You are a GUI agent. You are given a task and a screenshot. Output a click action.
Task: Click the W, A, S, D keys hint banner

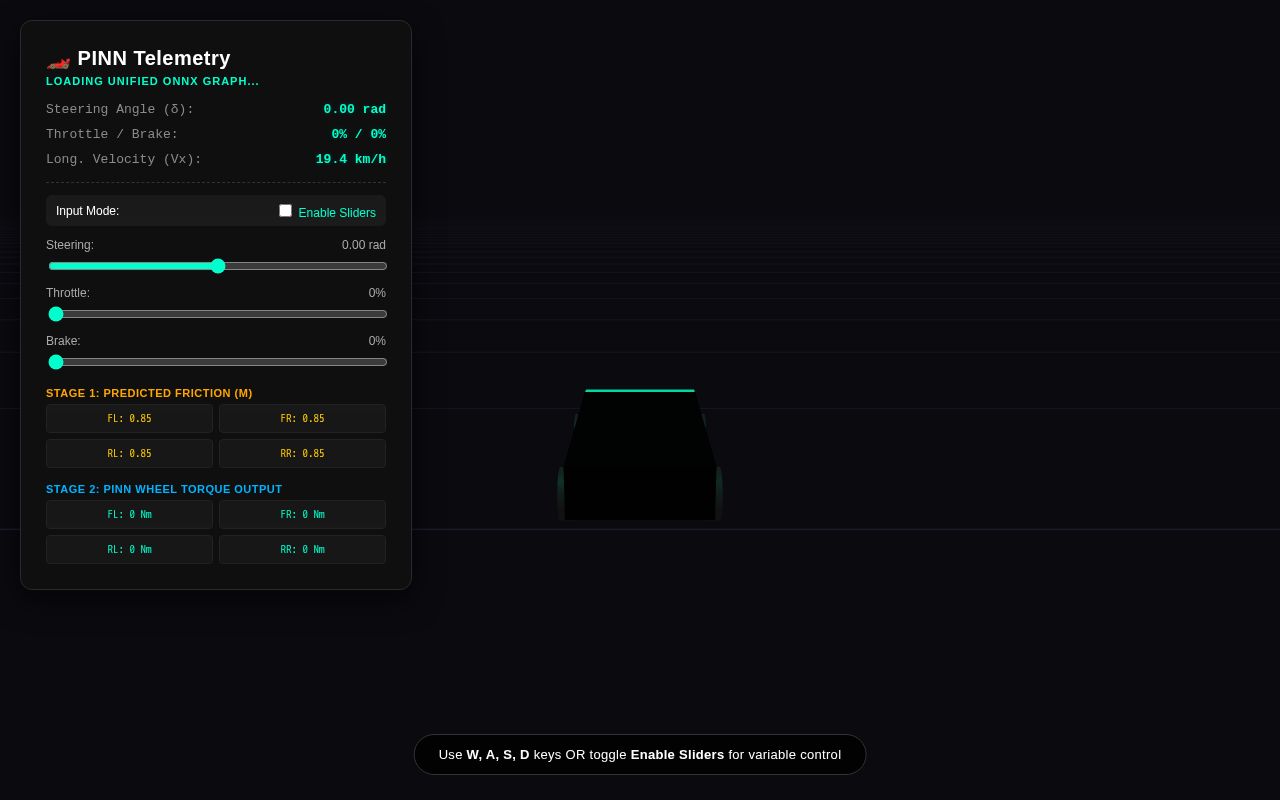pyautogui.click(x=640, y=755)
